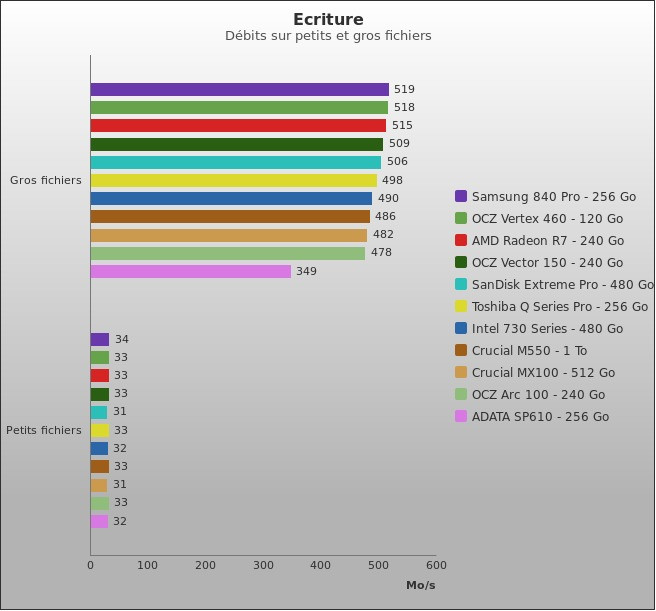Click the x-axis tick label '600'

pos(436,565)
